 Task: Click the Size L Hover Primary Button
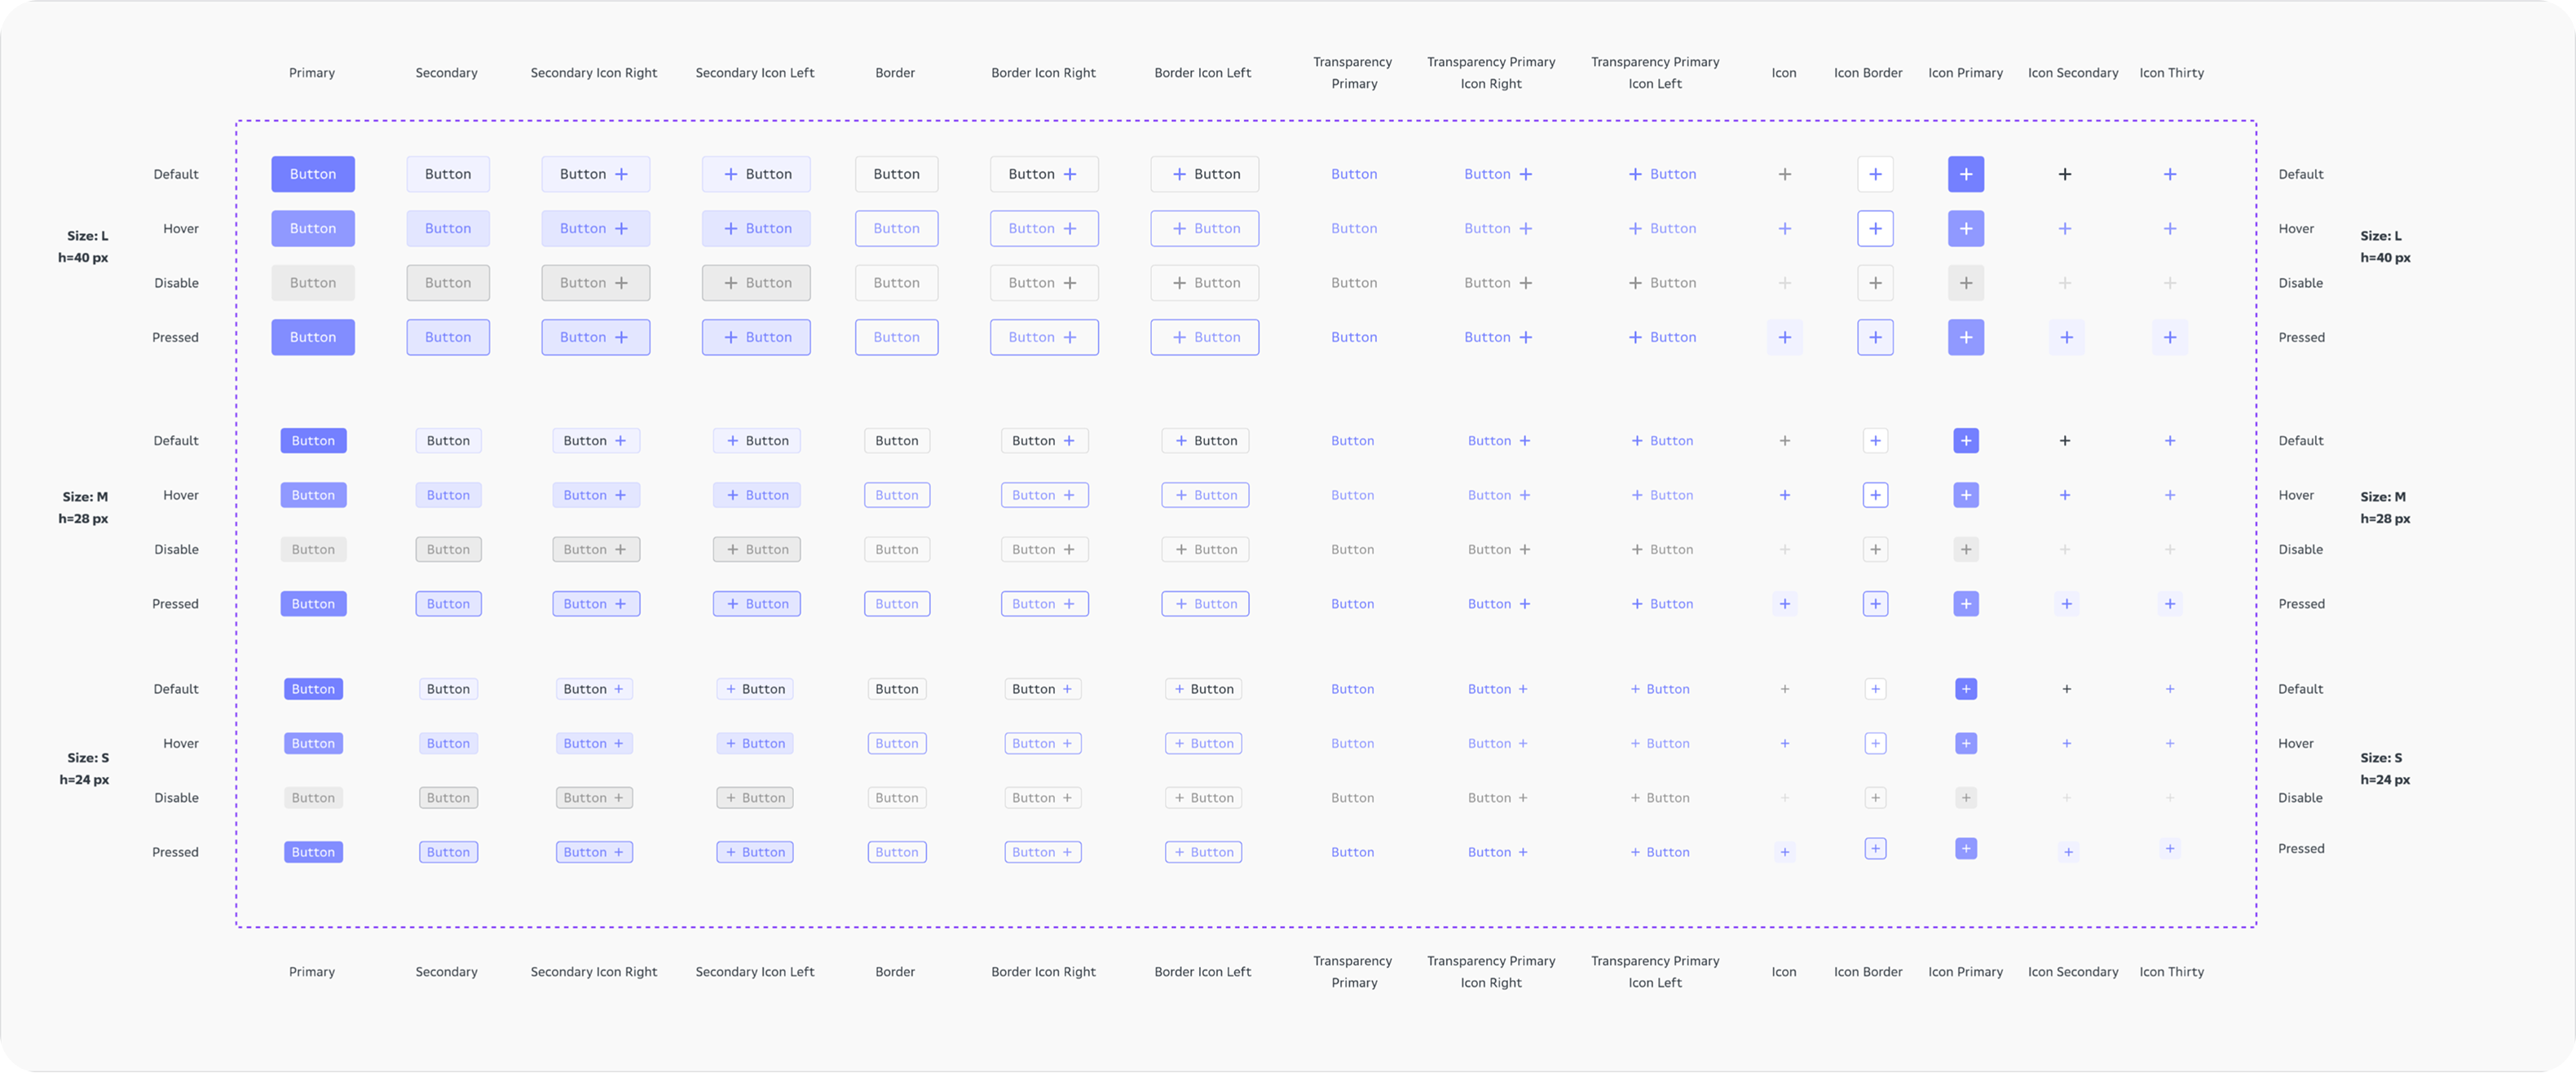312,228
